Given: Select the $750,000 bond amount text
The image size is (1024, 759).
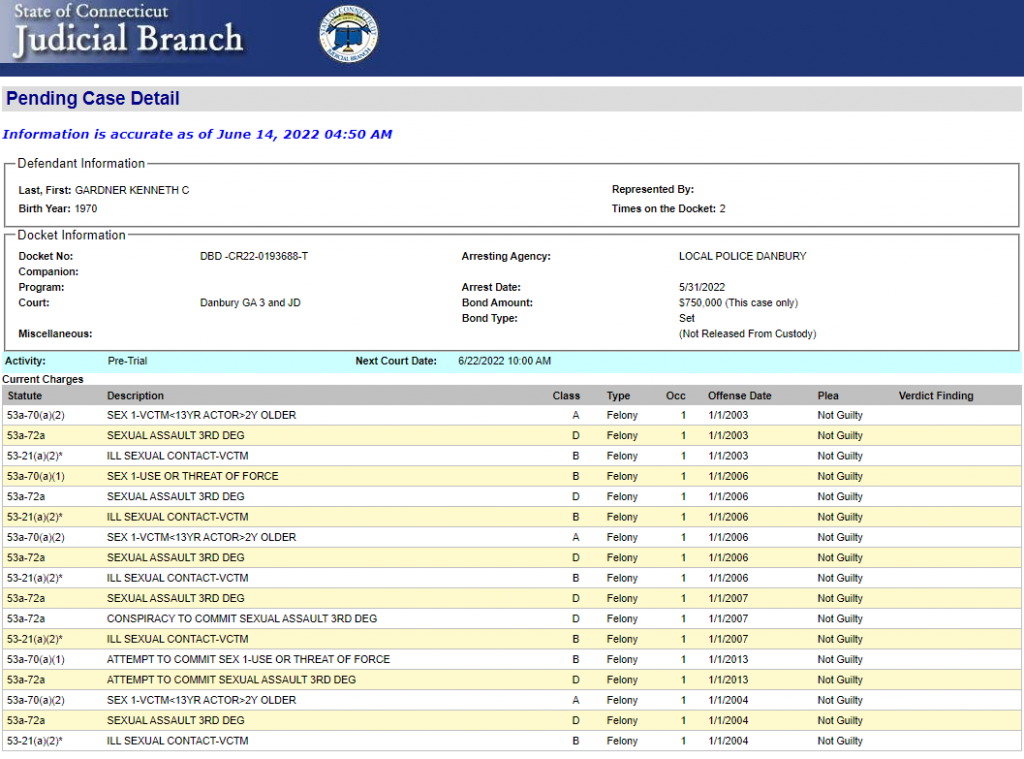Looking at the screenshot, I should click(738, 303).
